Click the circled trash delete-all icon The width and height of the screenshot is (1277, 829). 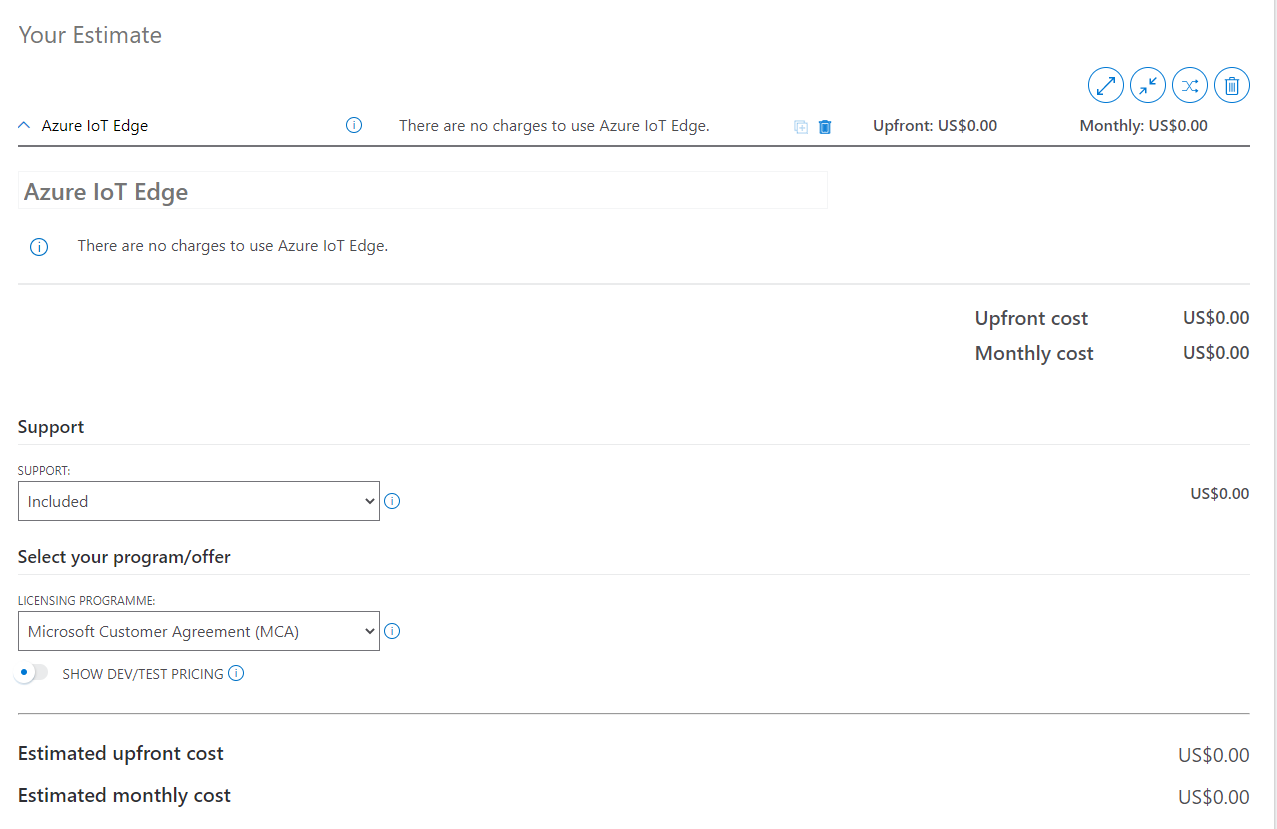(1232, 86)
